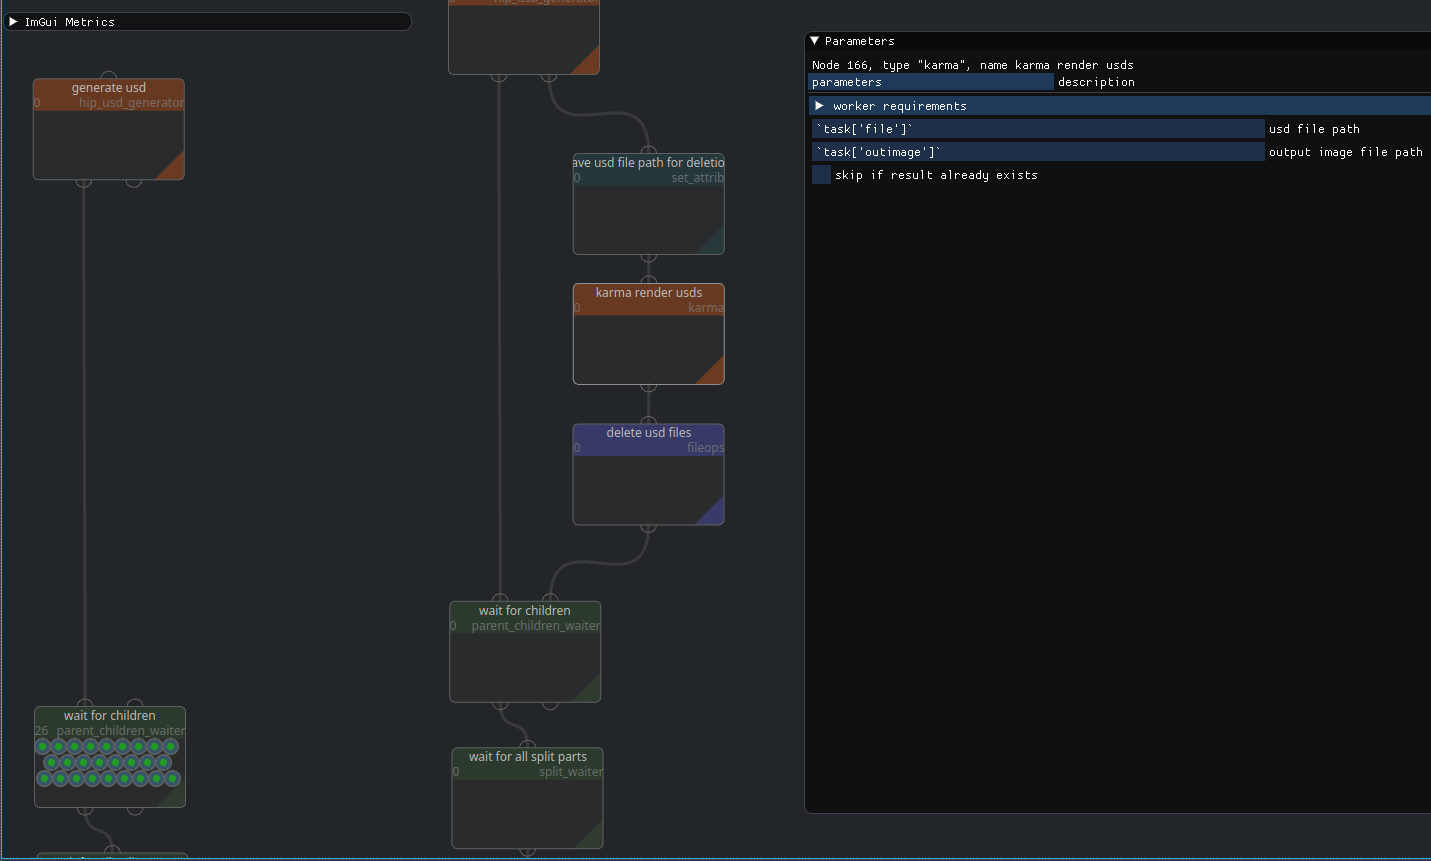Edit the usd file path task['file'] field
The image size is (1431, 861).
(x=1036, y=128)
